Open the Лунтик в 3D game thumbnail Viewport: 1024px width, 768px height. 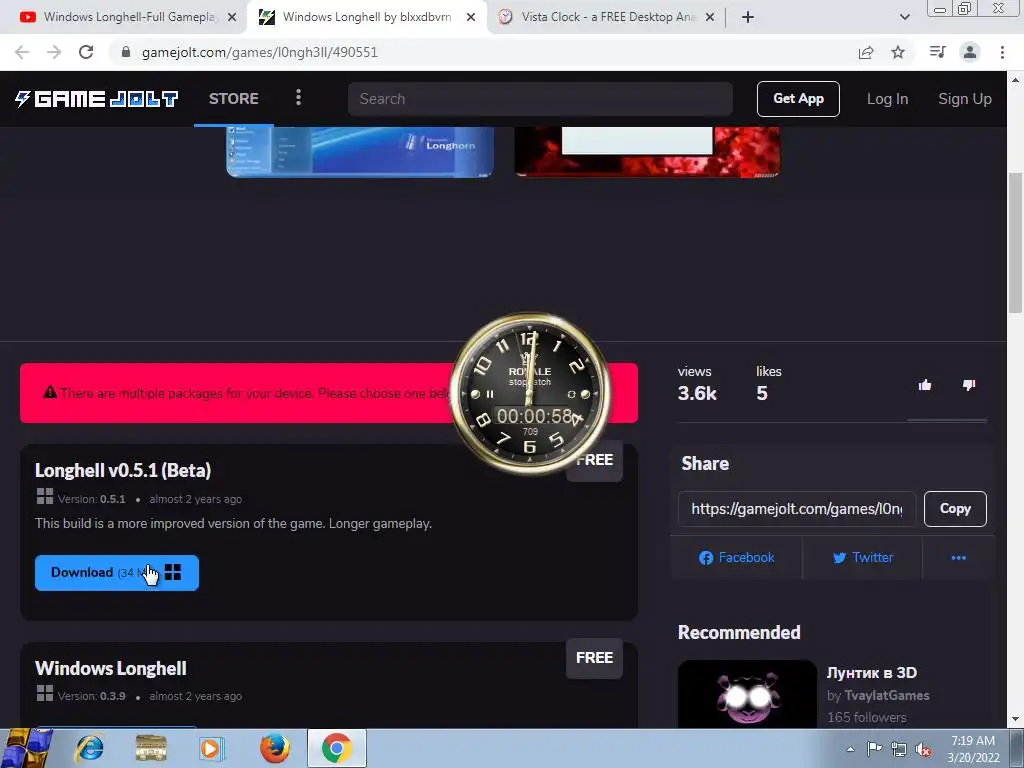click(x=747, y=694)
